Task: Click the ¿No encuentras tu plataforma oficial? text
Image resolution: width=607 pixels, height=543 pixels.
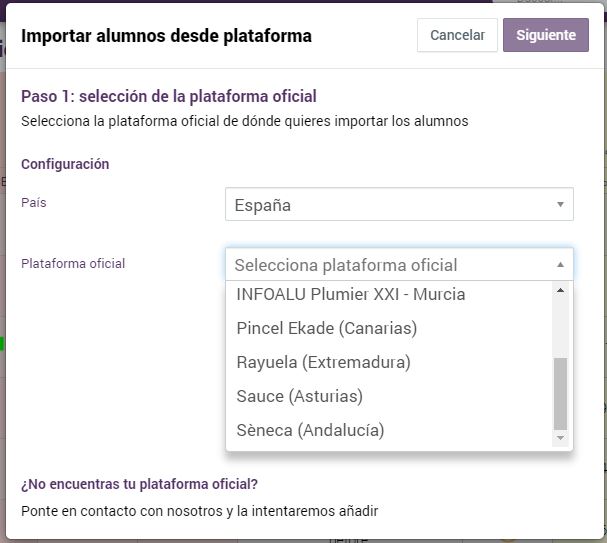Action: coord(139,484)
